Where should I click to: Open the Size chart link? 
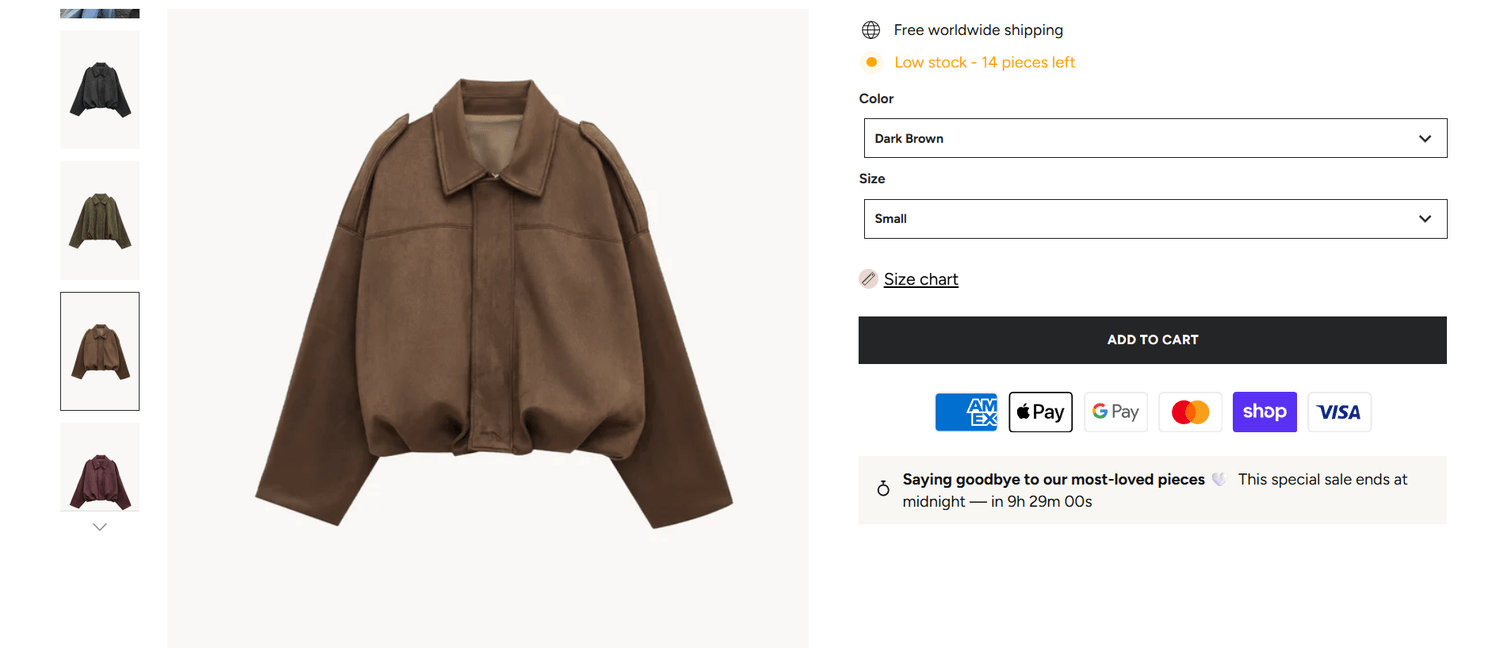tap(921, 279)
